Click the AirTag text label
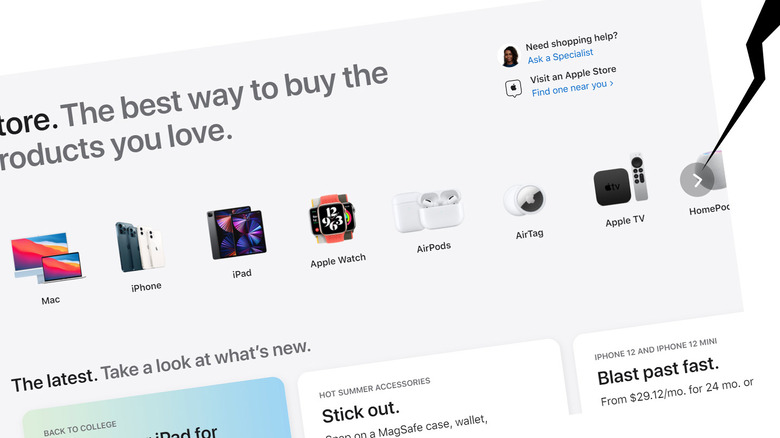 click(x=529, y=234)
